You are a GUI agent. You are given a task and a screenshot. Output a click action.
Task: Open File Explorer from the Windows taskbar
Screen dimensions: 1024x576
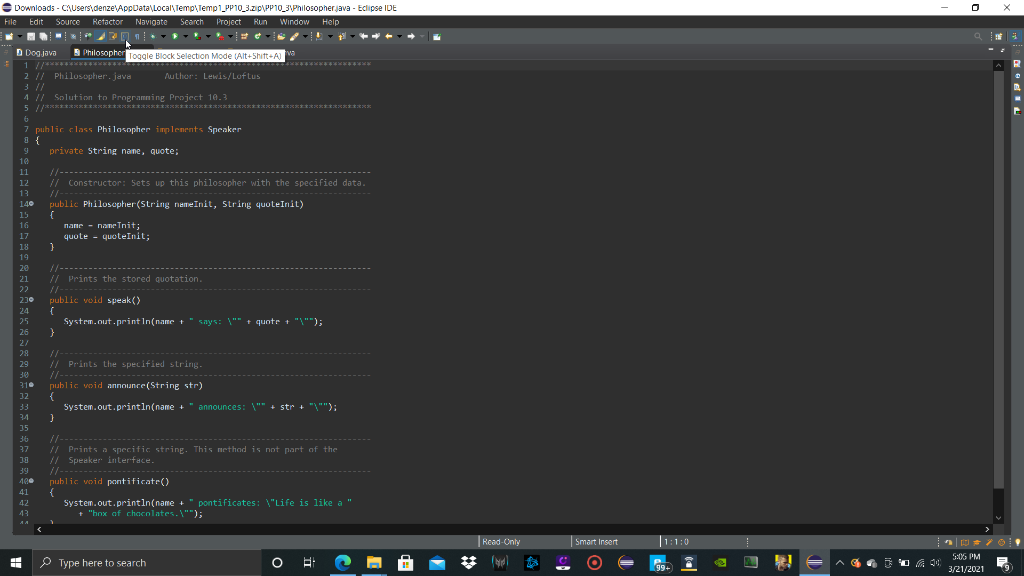pyautogui.click(x=374, y=562)
